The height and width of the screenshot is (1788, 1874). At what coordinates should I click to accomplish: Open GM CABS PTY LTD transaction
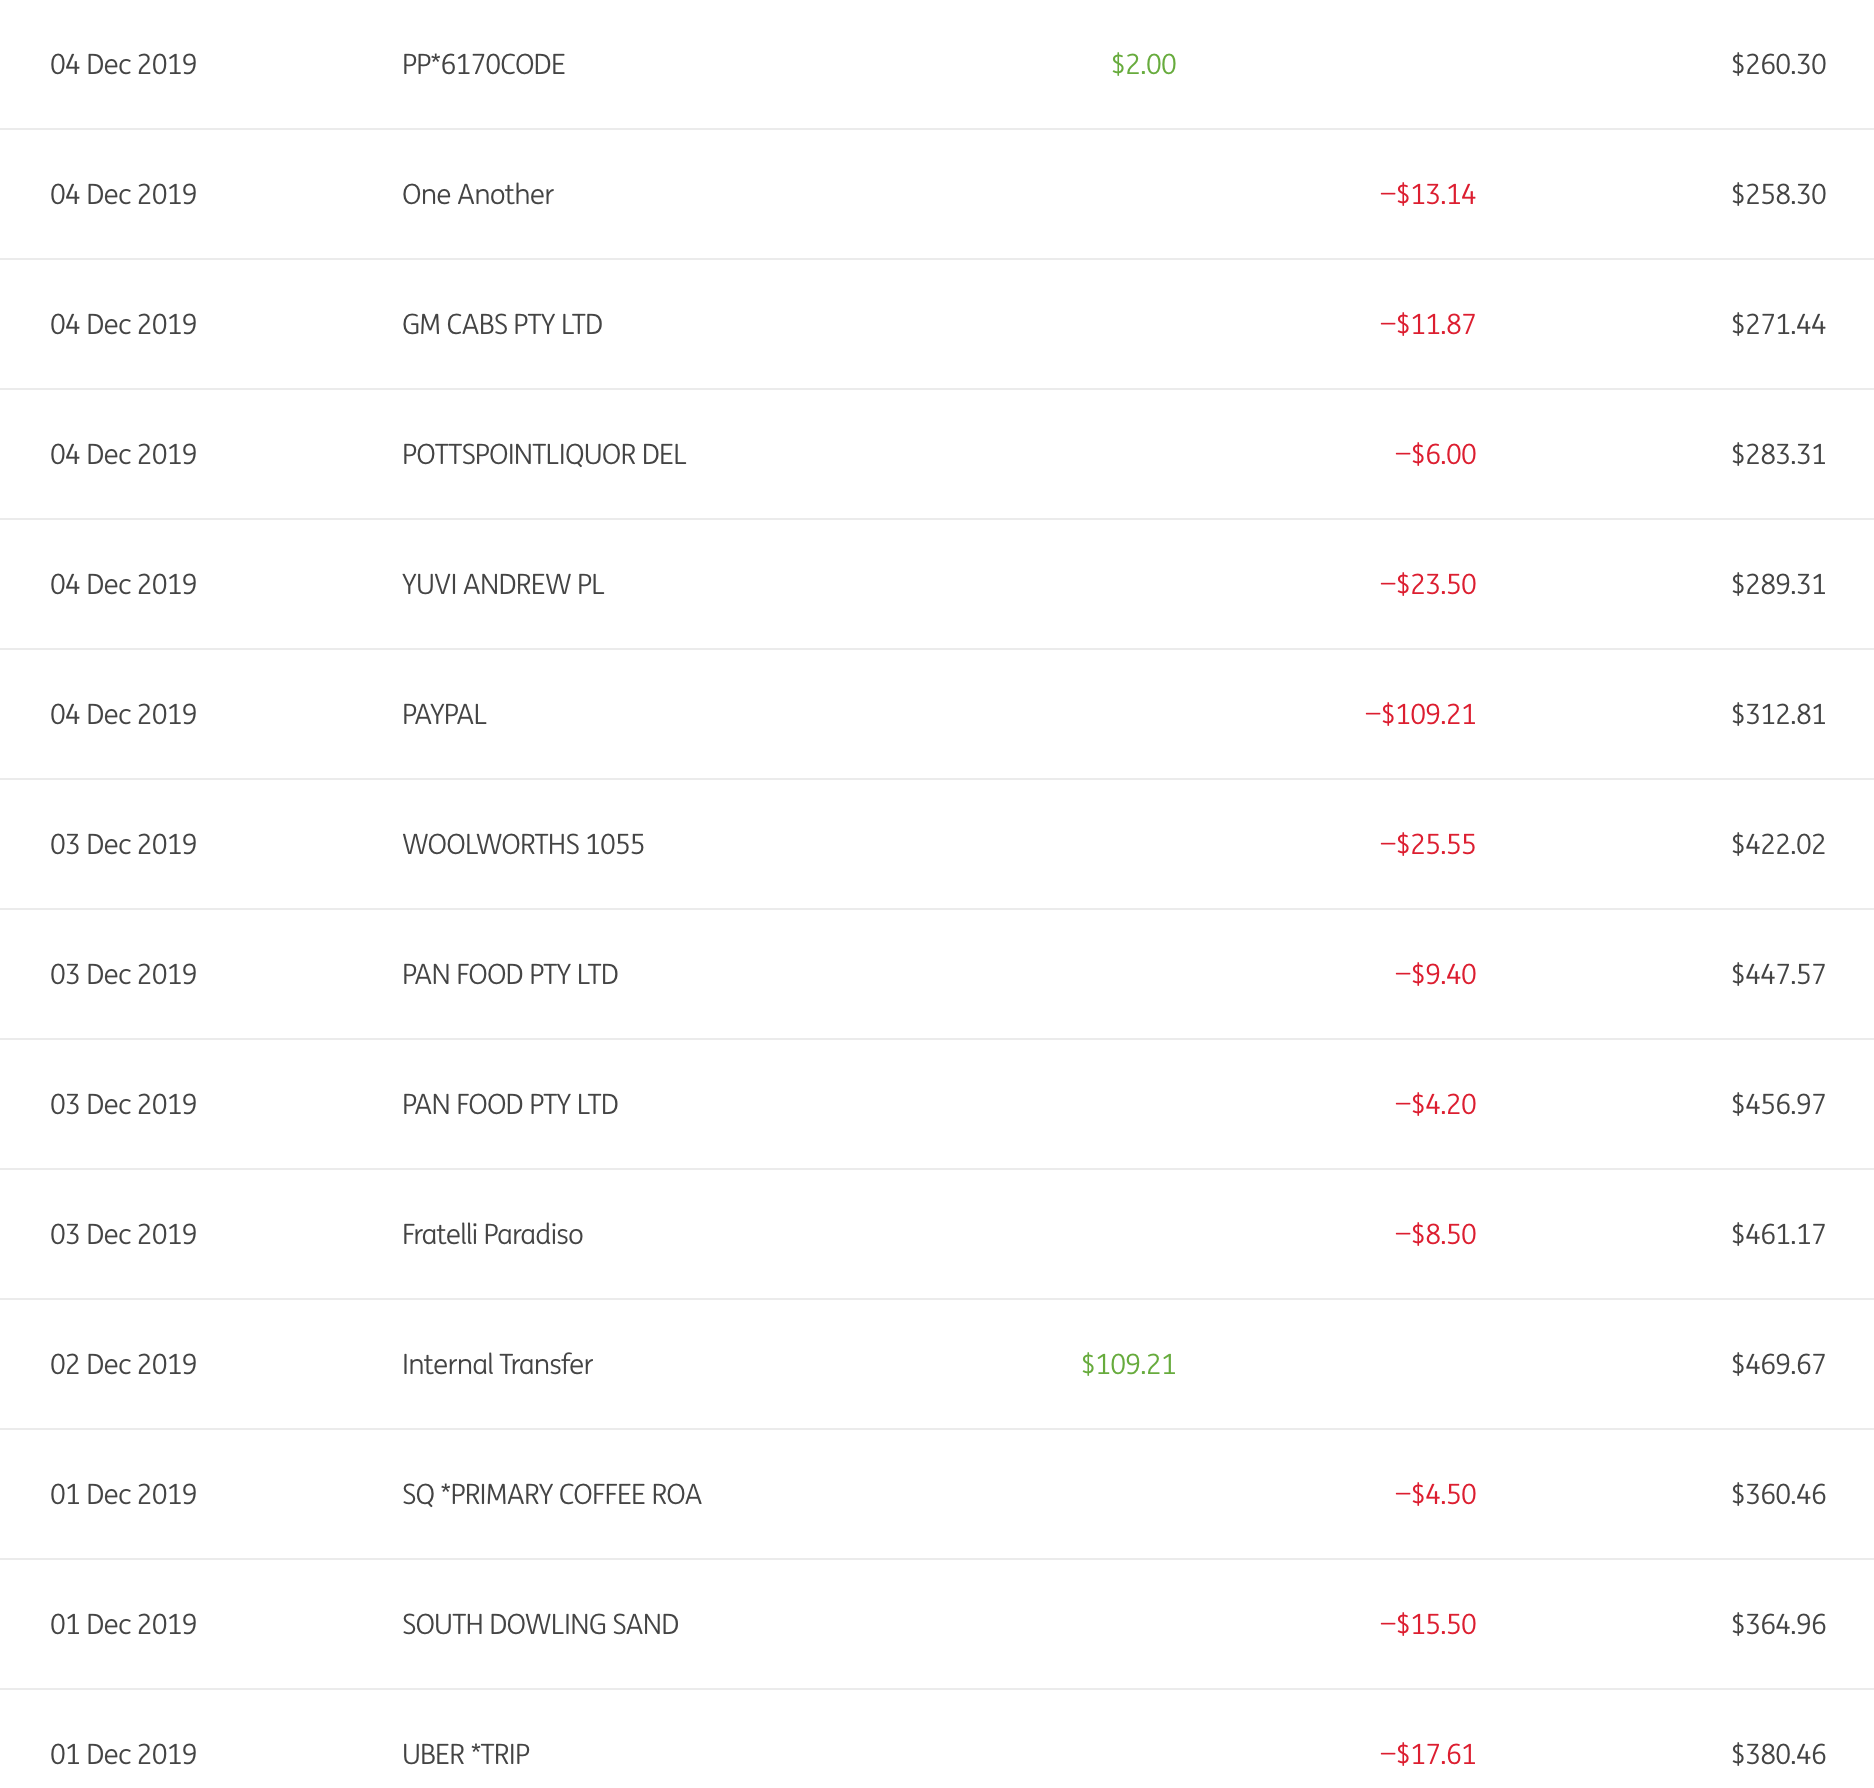[502, 325]
